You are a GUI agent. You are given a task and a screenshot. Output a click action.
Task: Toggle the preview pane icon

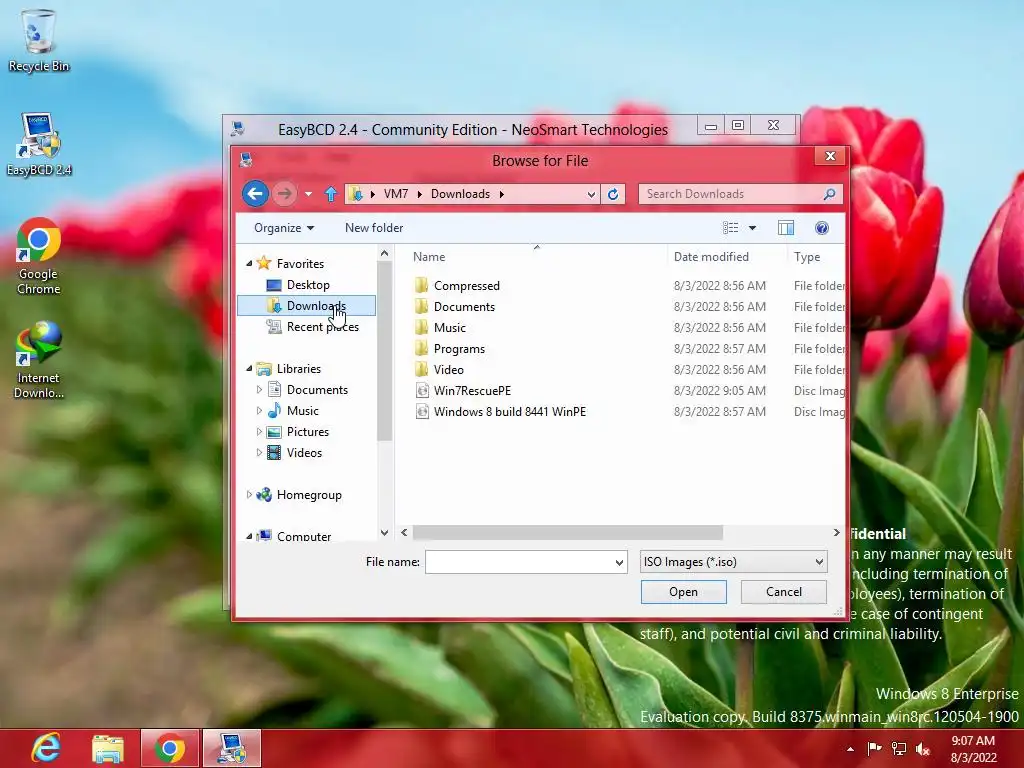coord(786,228)
